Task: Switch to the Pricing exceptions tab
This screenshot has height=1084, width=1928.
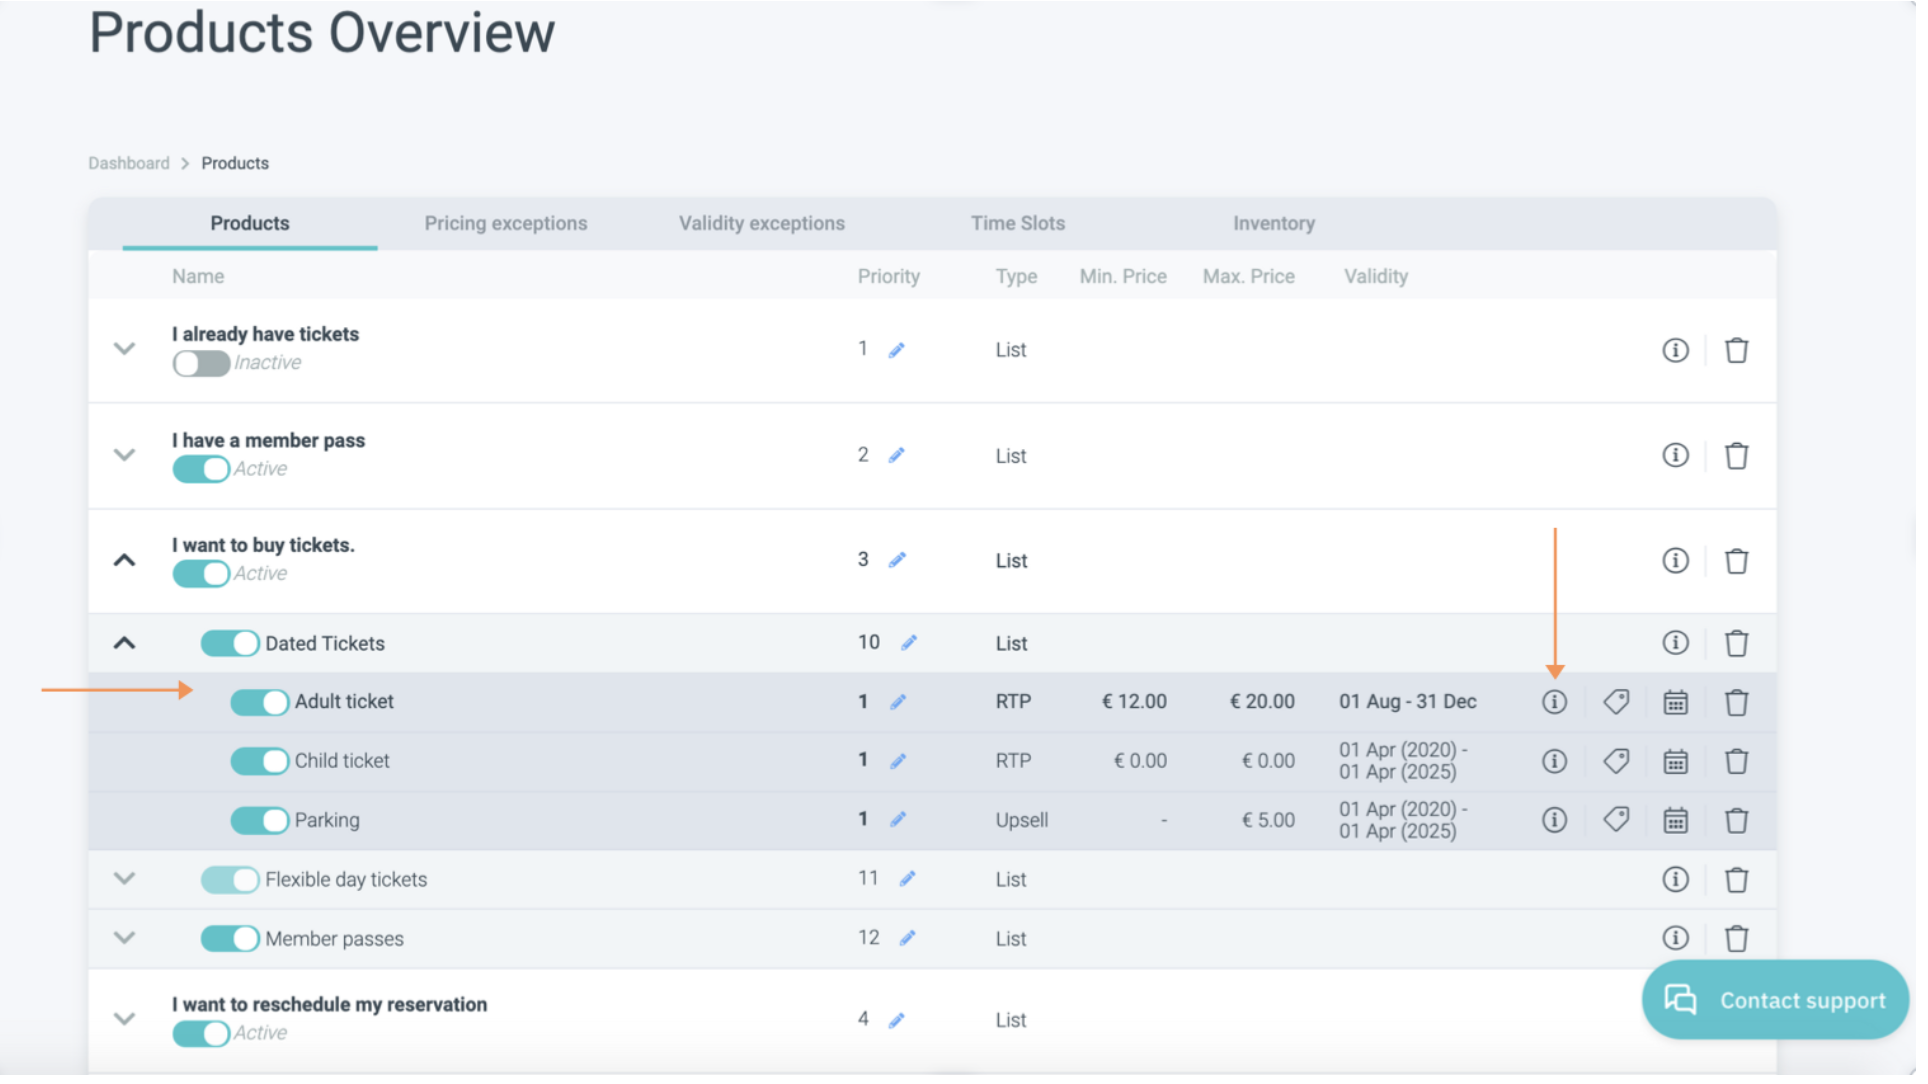Action: pyautogui.click(x=508, y=224)
